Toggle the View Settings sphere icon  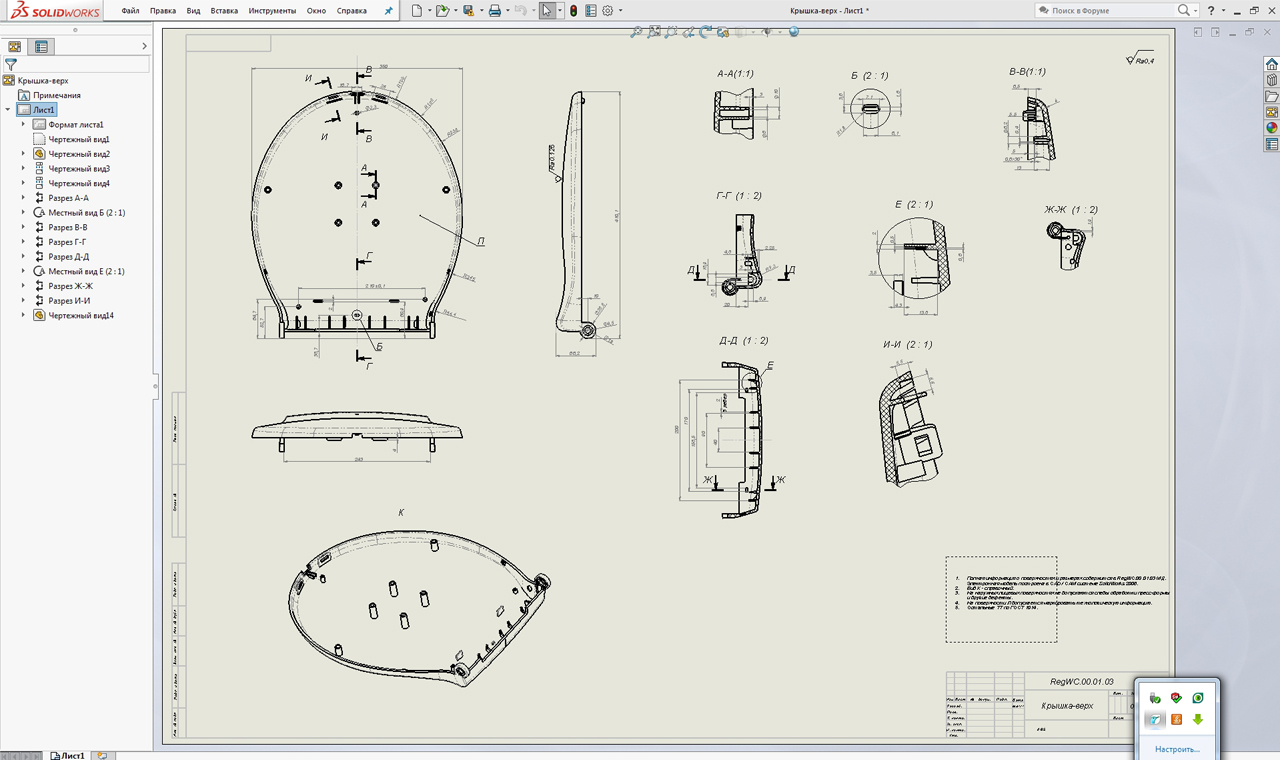click(793, 33)
